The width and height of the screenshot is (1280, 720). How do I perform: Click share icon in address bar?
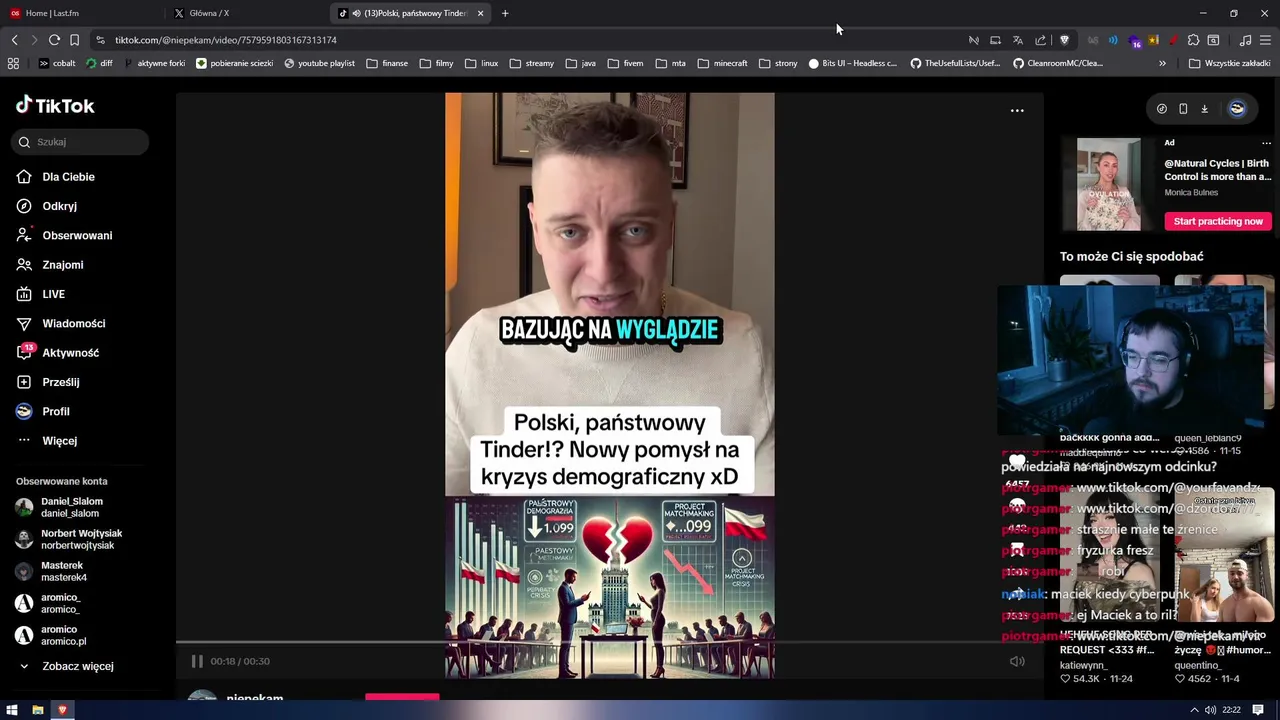(x=1040, y=40)
